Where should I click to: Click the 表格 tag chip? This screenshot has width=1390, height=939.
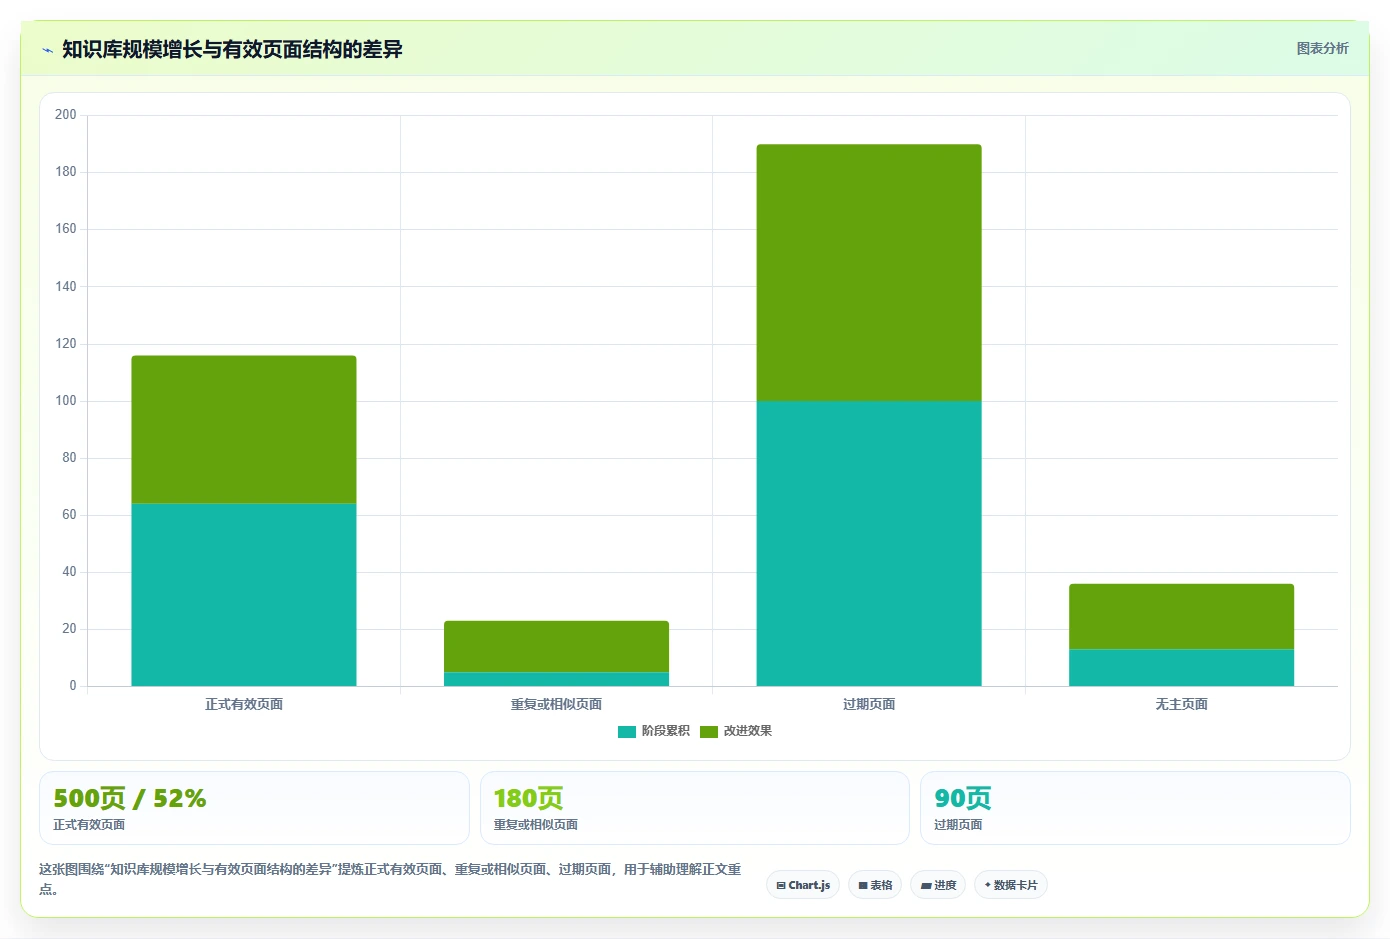875,885
